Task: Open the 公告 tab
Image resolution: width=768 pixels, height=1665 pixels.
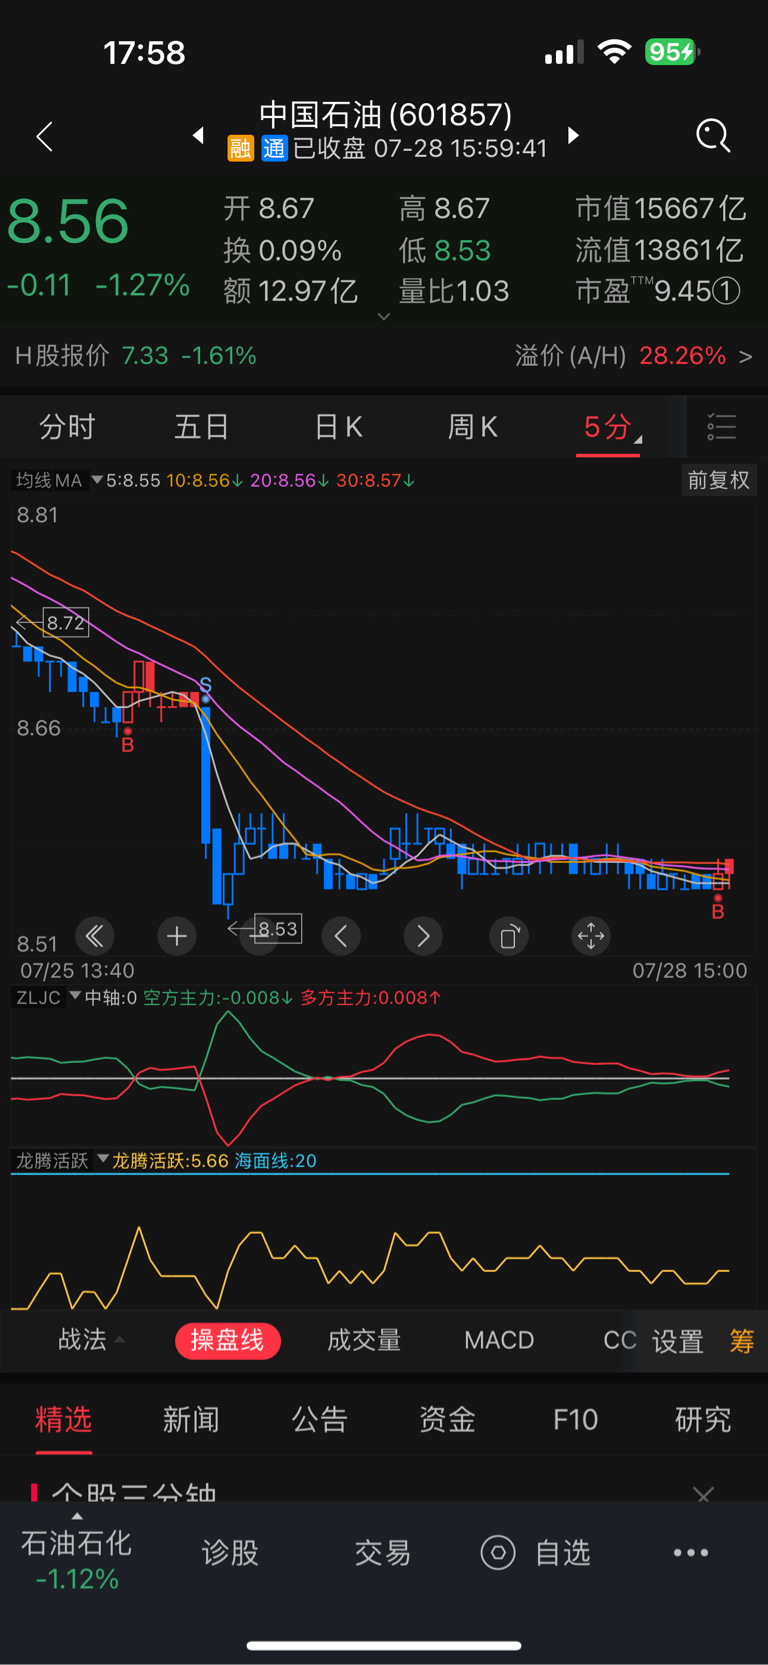Action: [320, 1419]
